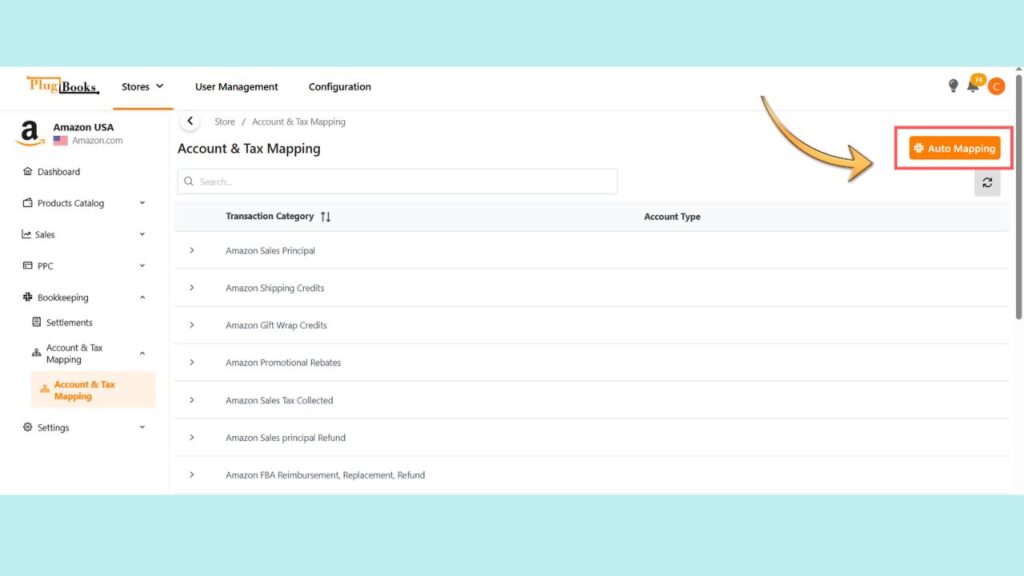This screenshot has width=1024, height=576.
Task: Click Amazon Promotional Rebates text
Action: 283,362
